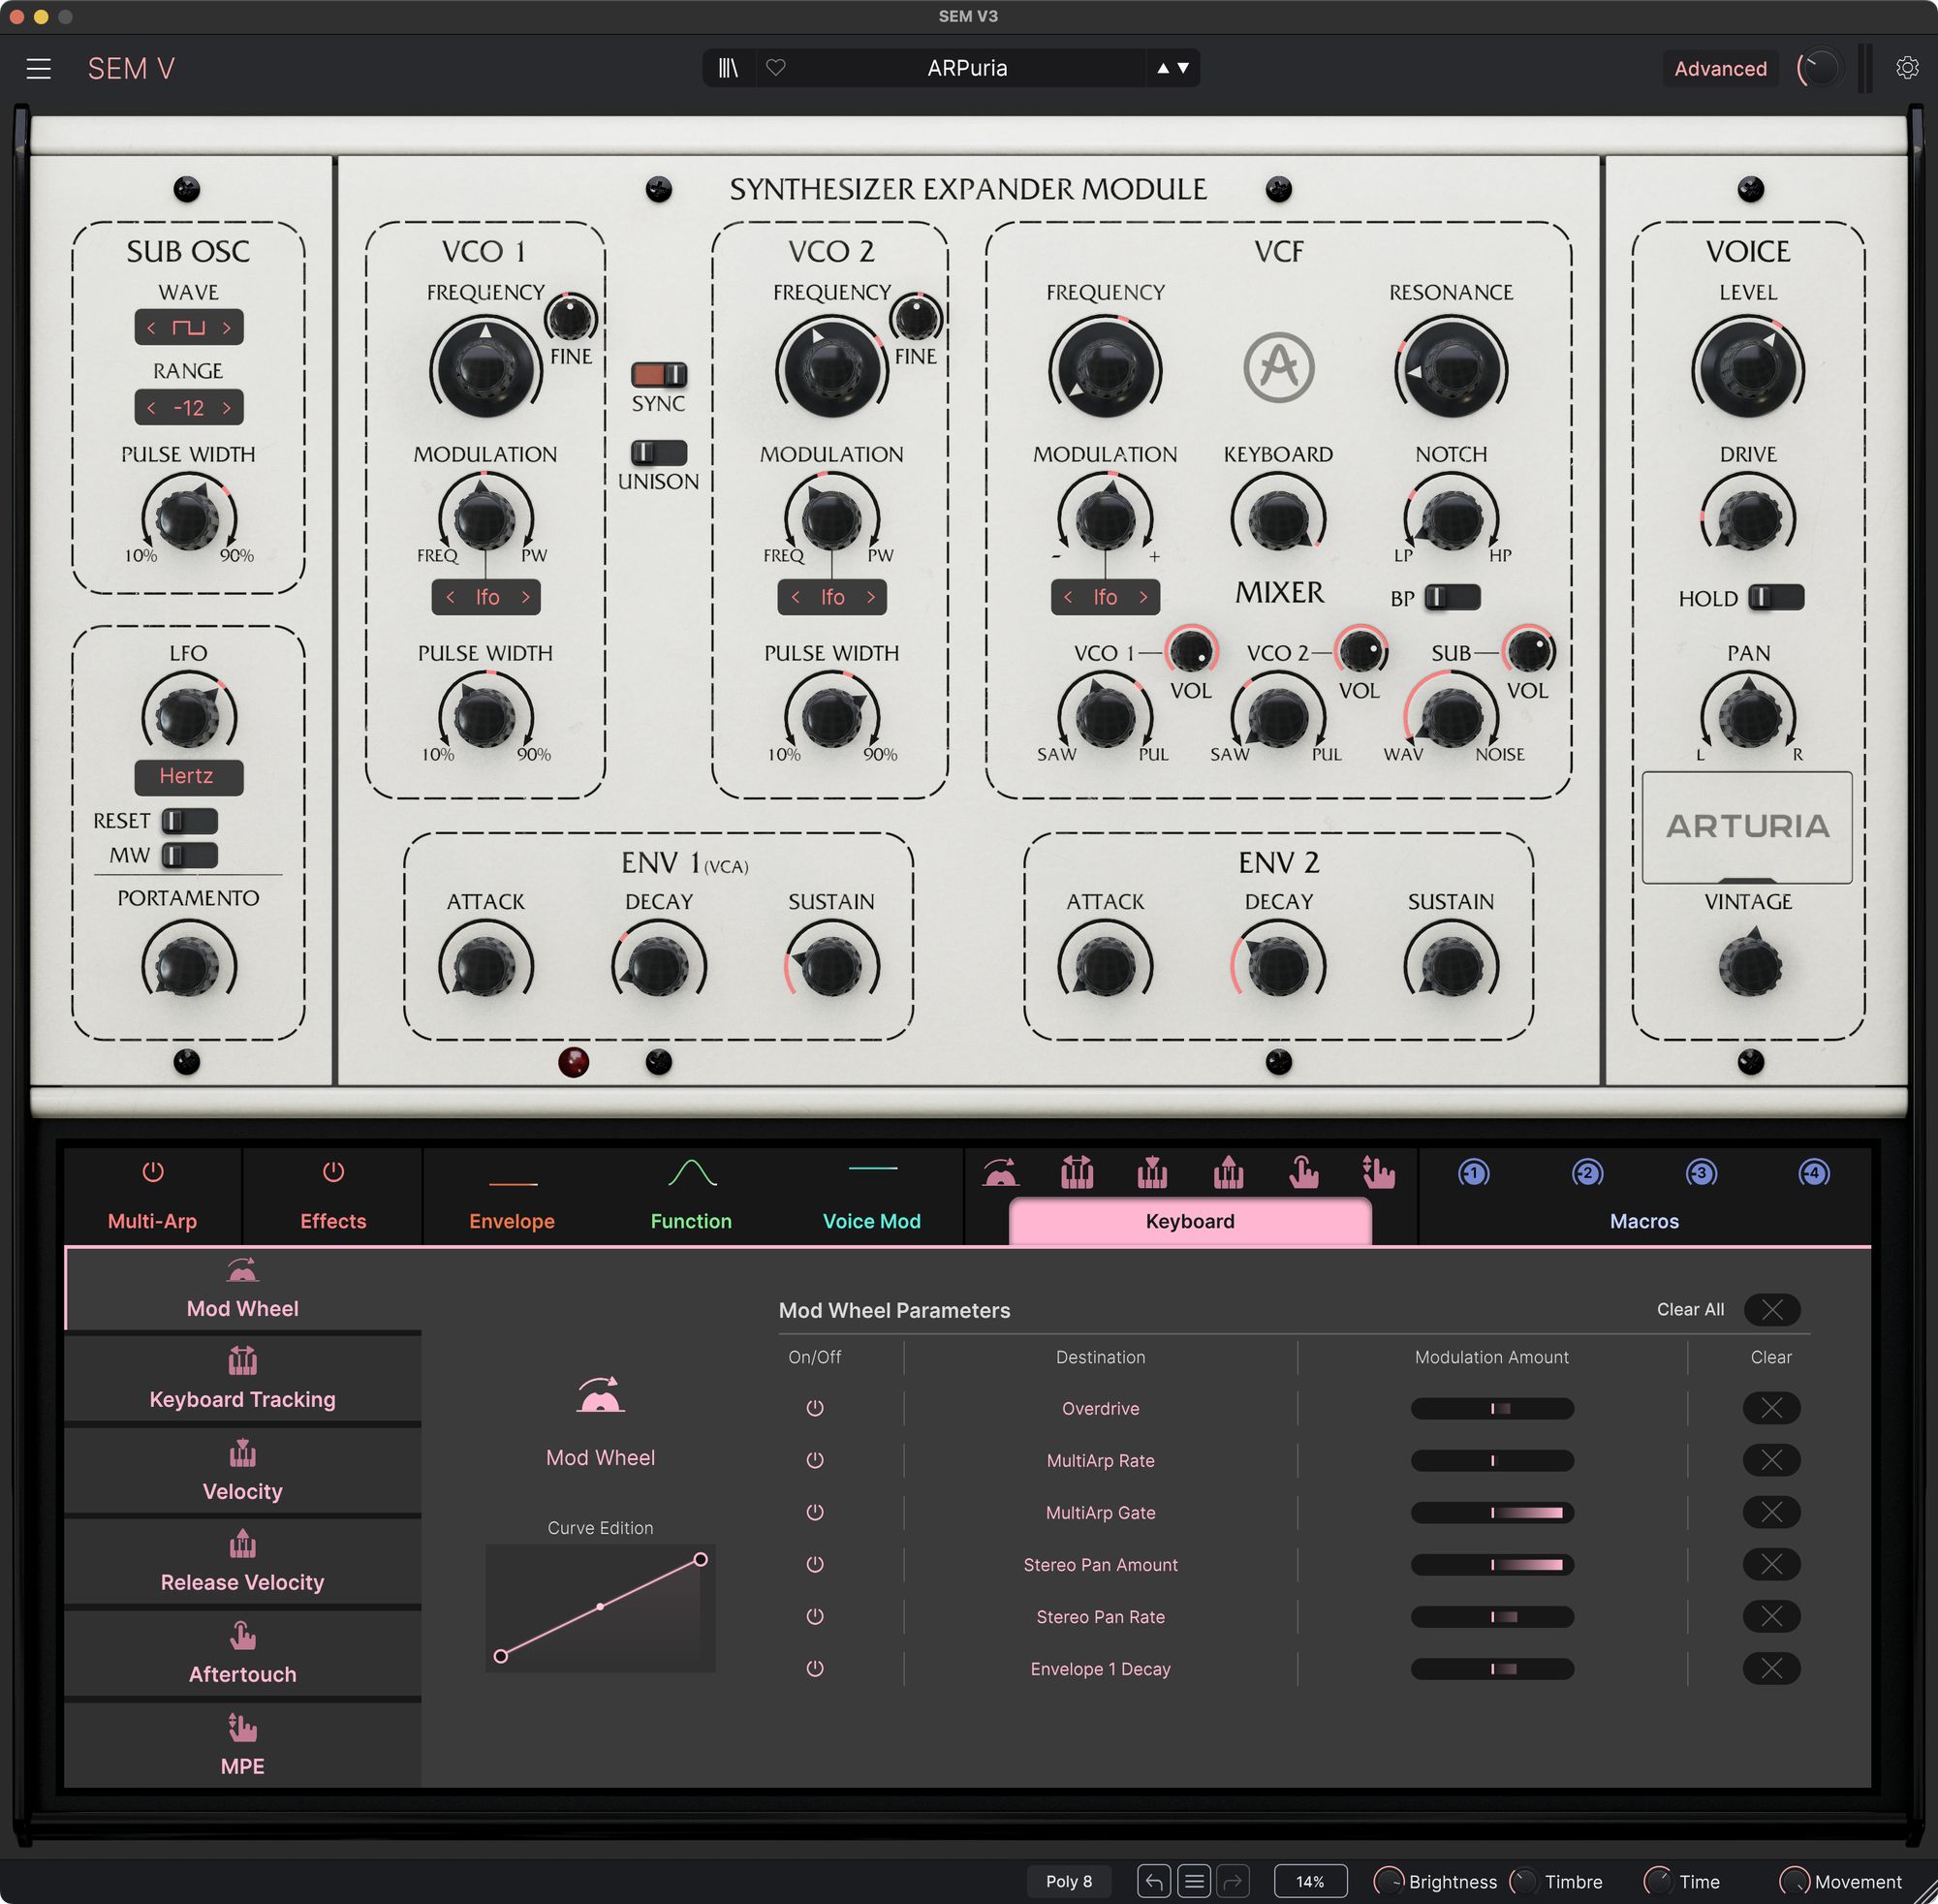Screen dimensions: 1938x1904
Task: Open the settings gear icon
Action: (1907, 68)
